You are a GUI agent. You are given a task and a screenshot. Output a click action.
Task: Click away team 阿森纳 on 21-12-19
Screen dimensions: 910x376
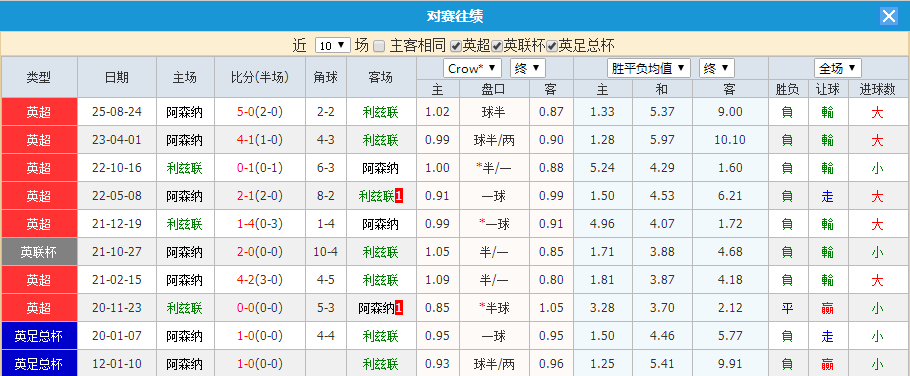coord(381,224)
